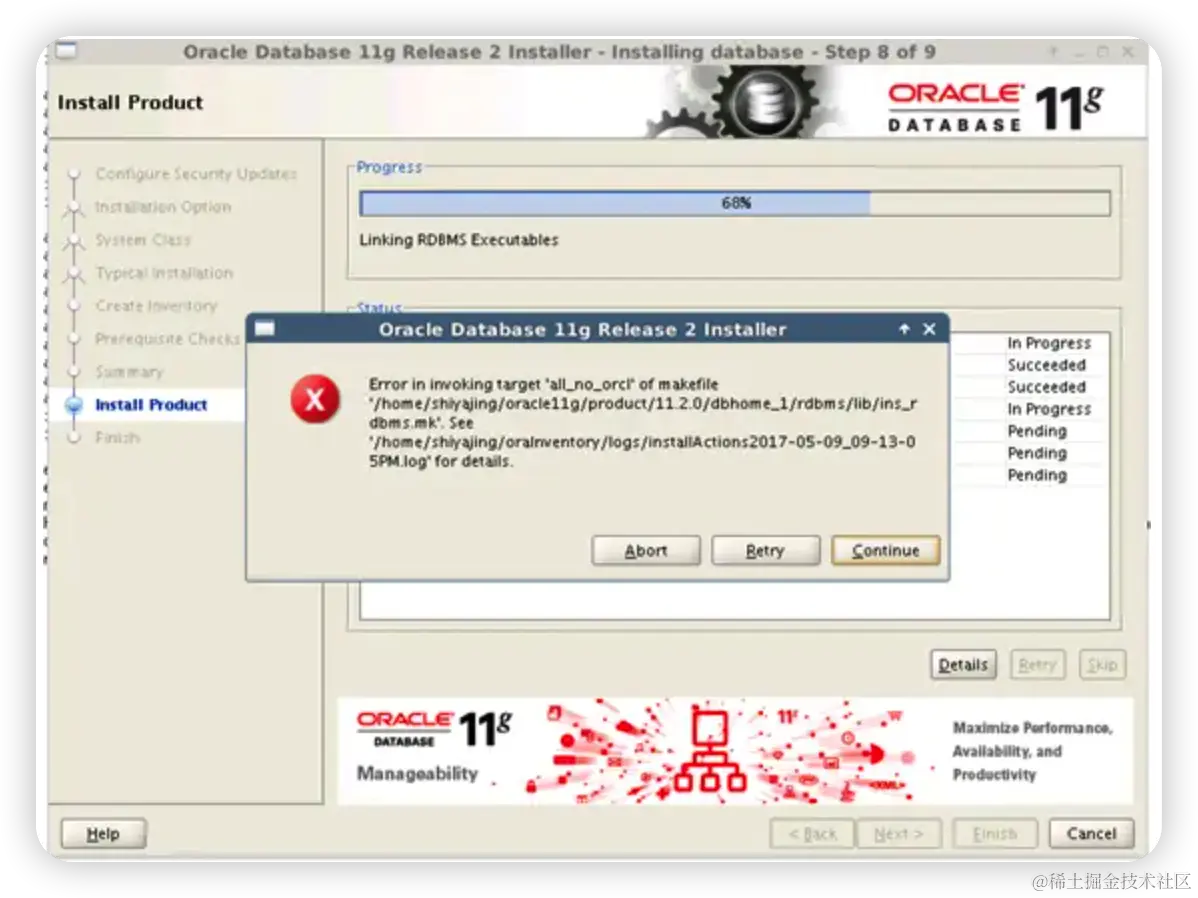
Task: Click the disabled Retry button beside Details
Action: click(1038, 665)
